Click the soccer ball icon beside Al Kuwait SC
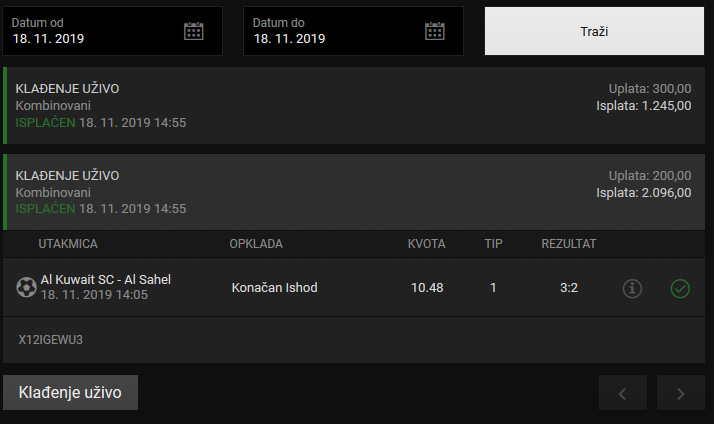Screen dimensions: 714x424 click(x=26, y=287)
